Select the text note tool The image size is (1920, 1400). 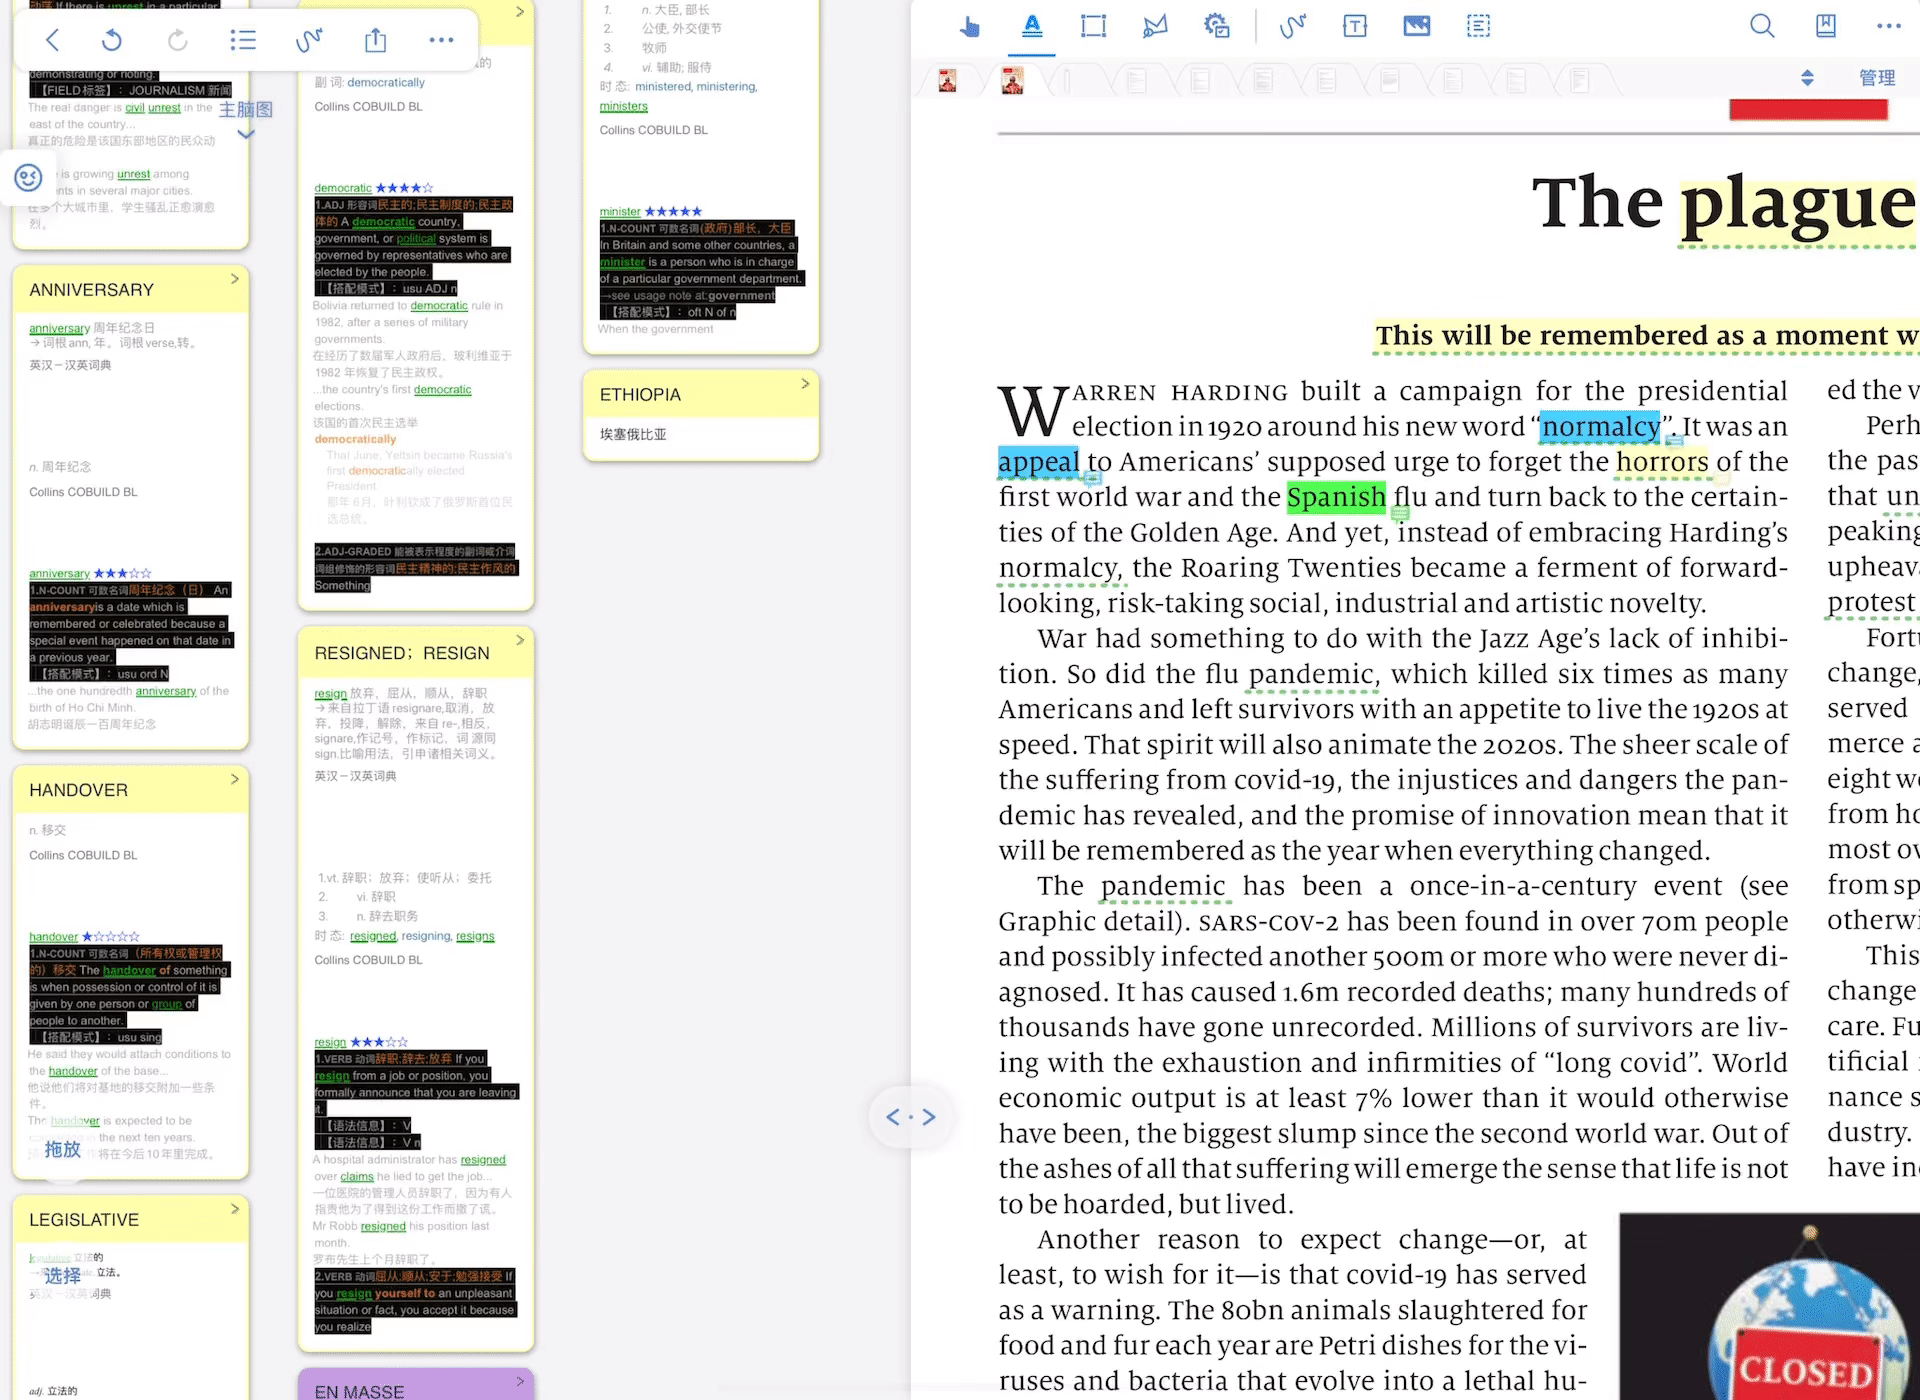[1355, 27]
